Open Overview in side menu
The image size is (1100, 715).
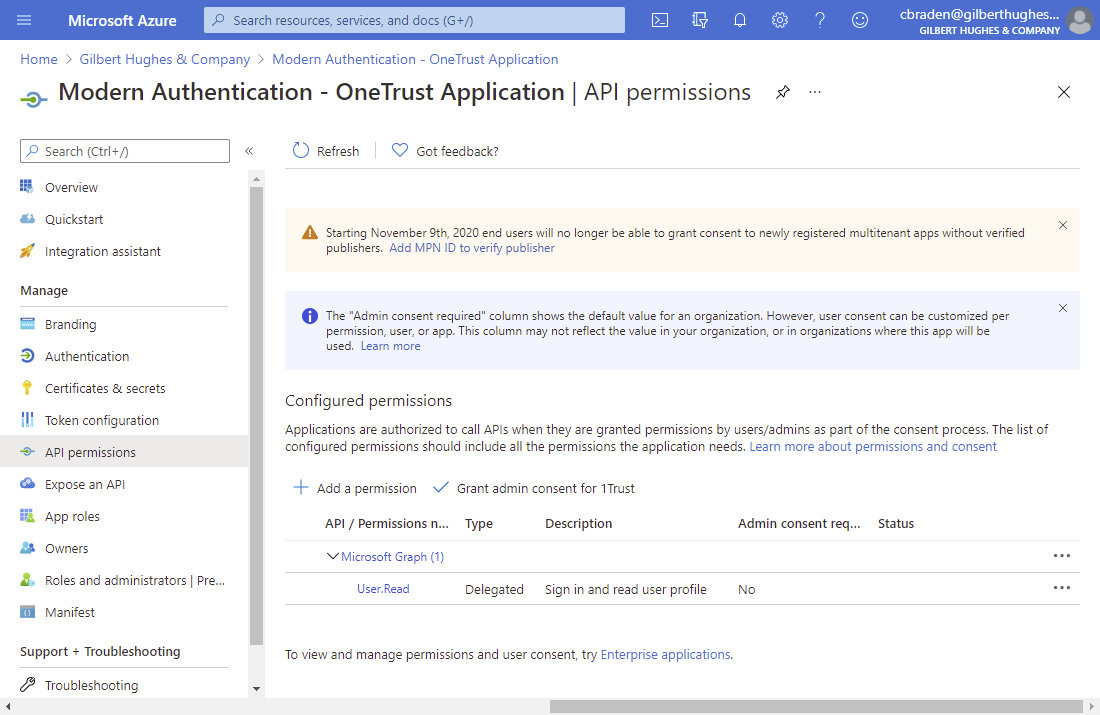click(x=71, y=187)
